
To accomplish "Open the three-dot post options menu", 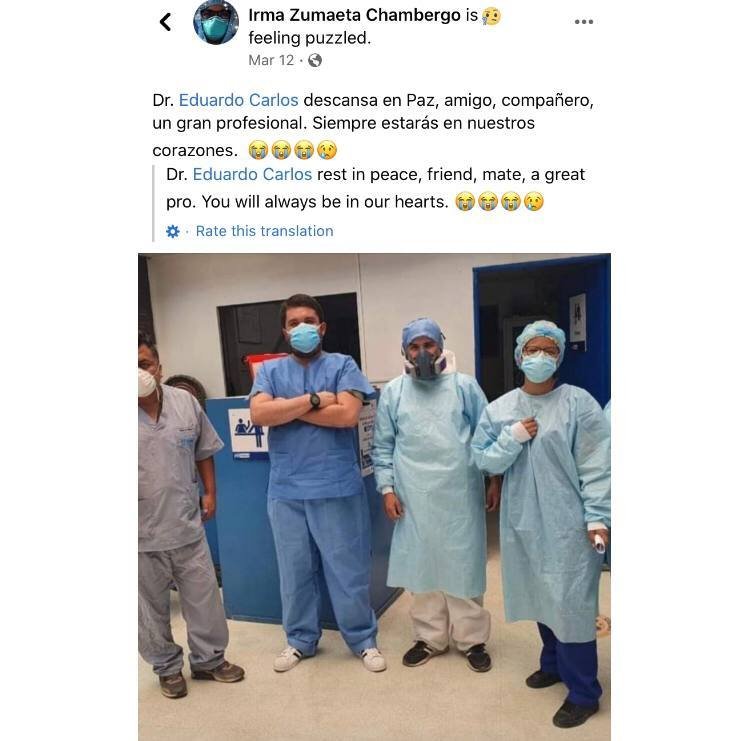I will coord(584,22).
